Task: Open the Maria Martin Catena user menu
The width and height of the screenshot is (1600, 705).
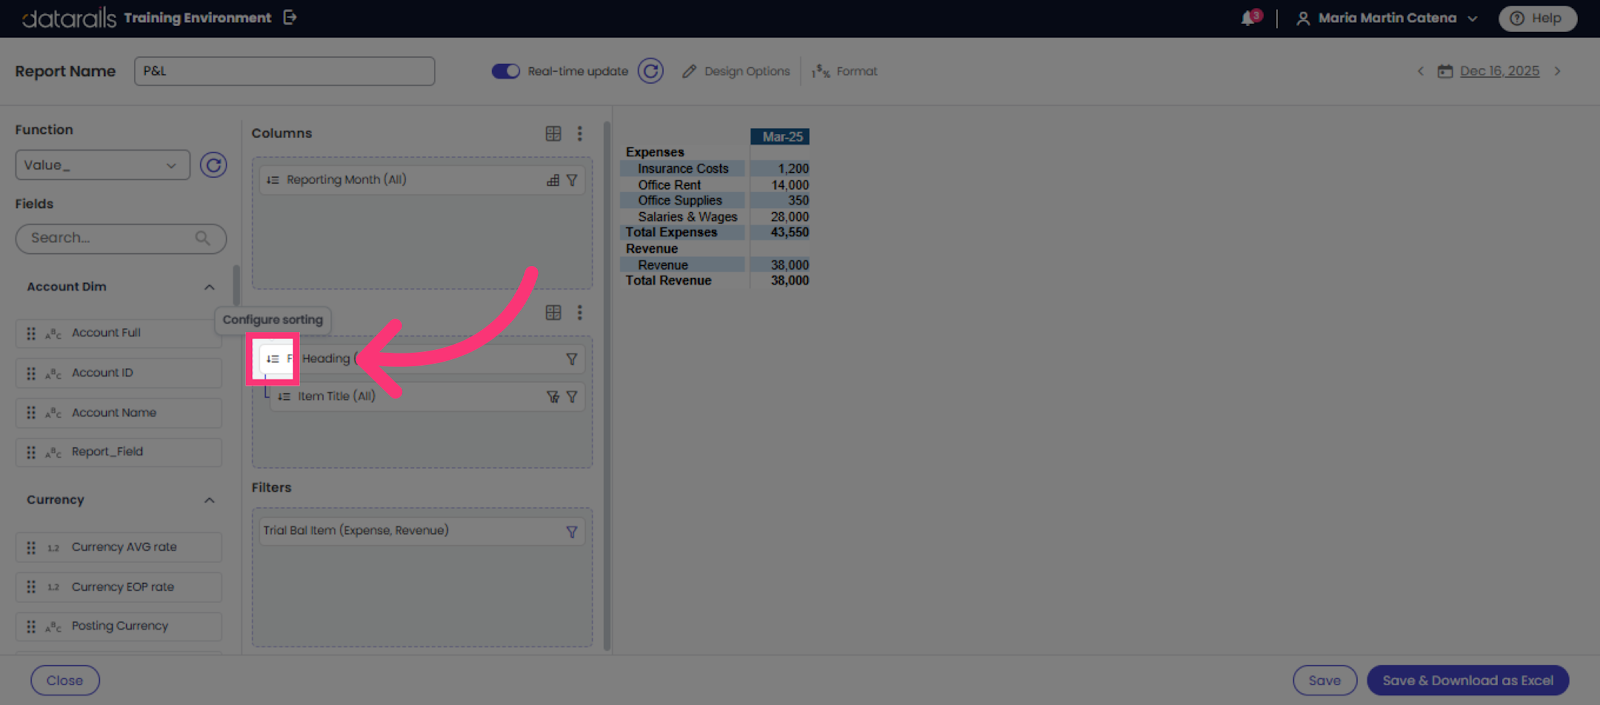Action: click(1387, 18)
